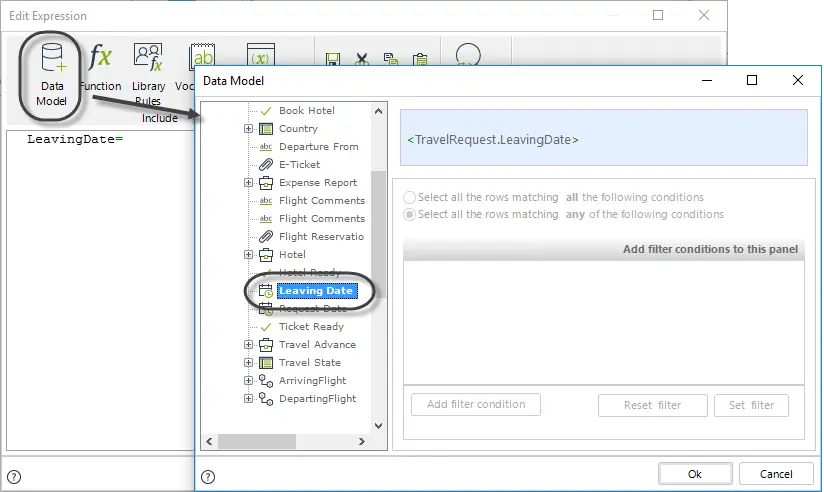
Task: Click the tree's scroll-up arrow
Action: click(x=378, y=111)
